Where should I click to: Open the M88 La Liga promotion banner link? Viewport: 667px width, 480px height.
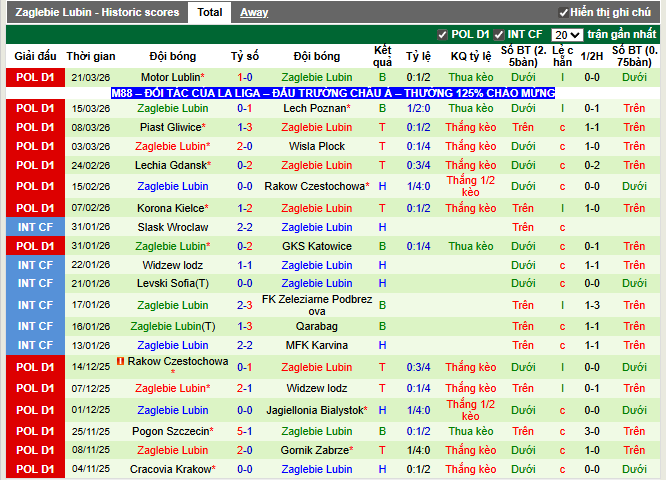coord(333,93)
